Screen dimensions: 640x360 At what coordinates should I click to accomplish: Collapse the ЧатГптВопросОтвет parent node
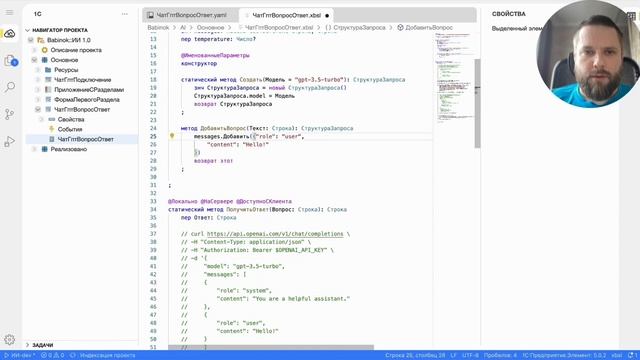point(38,109)
